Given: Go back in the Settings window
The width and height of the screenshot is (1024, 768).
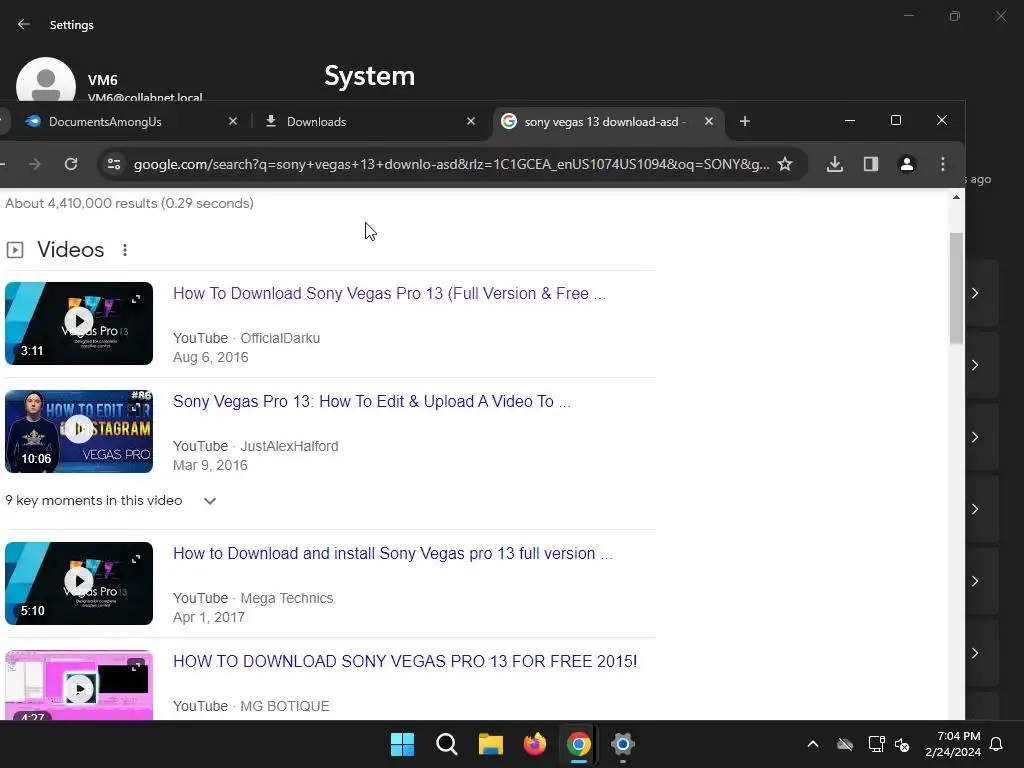Looking at the screenshot, I should coord(24,24).
